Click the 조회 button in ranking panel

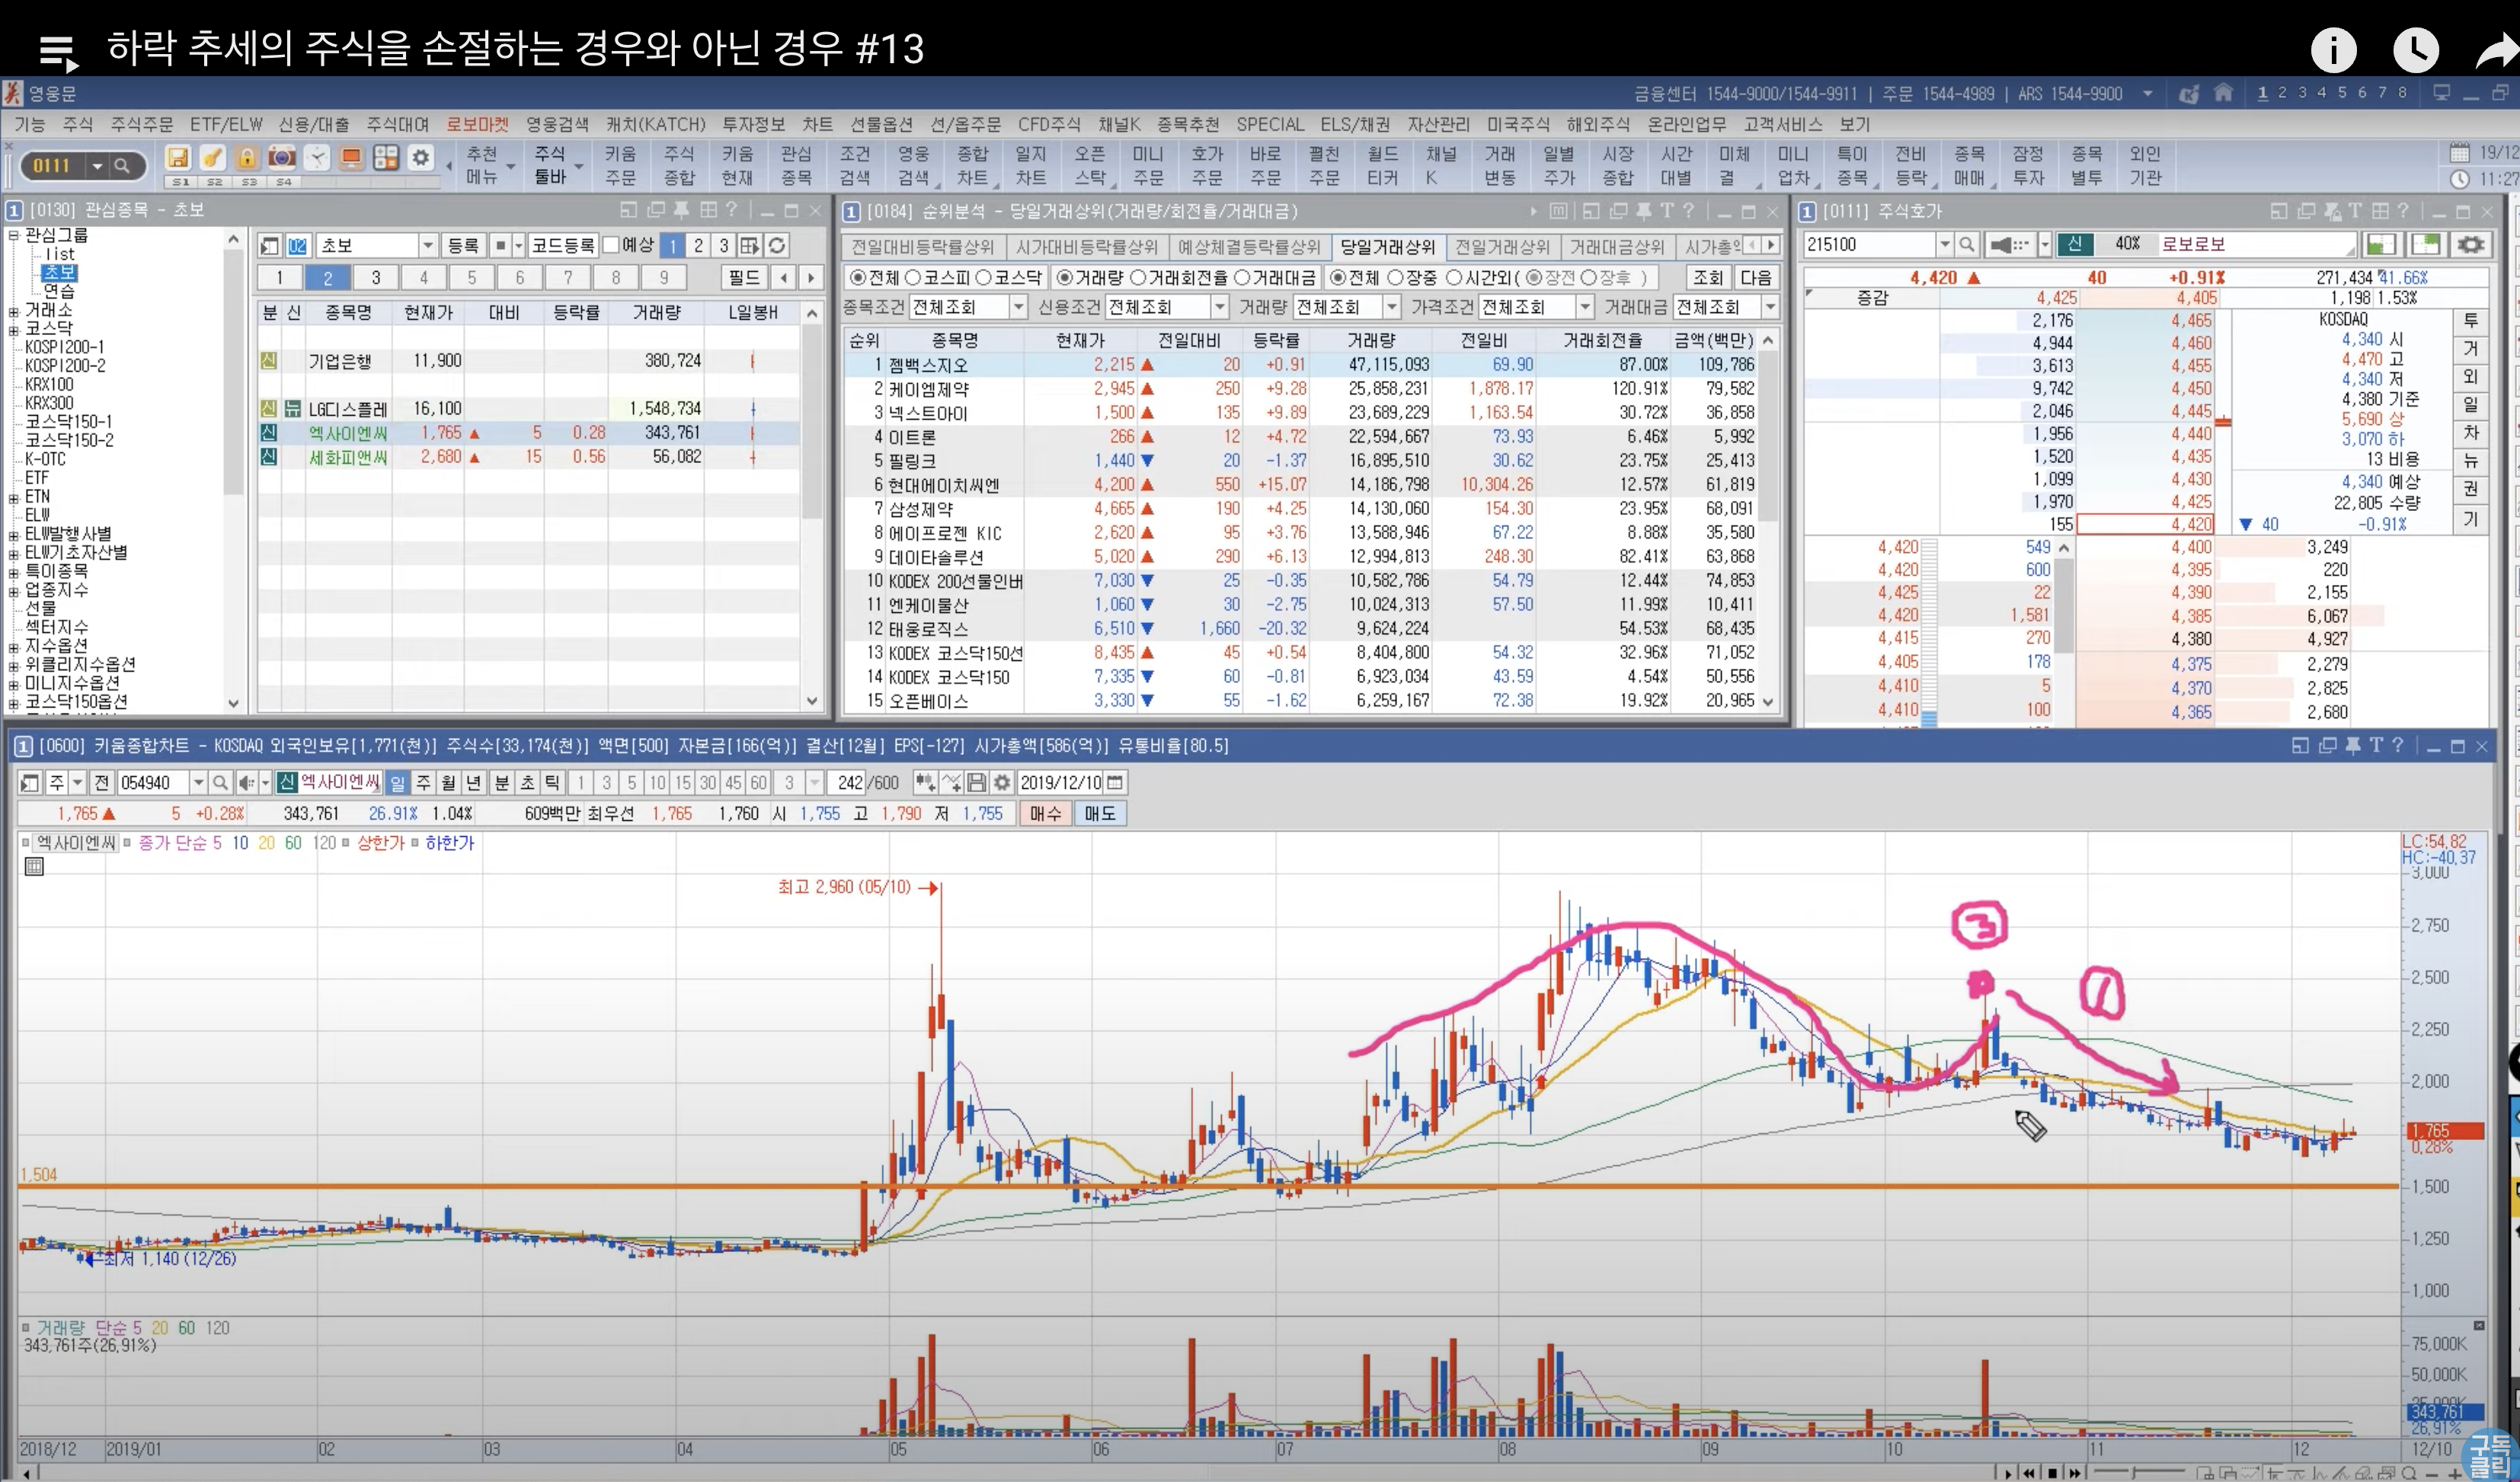pos(1707,277)
